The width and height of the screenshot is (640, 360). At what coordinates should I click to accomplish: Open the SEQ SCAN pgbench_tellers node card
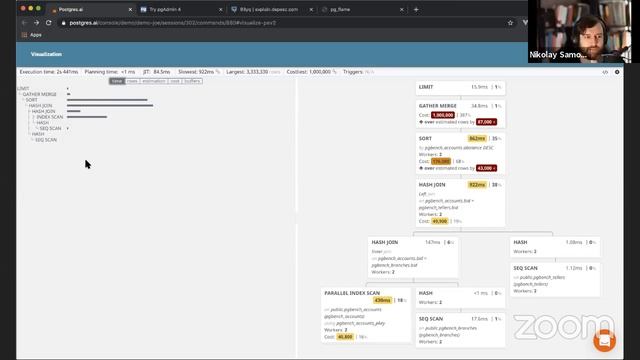click(x=555, y=280)
